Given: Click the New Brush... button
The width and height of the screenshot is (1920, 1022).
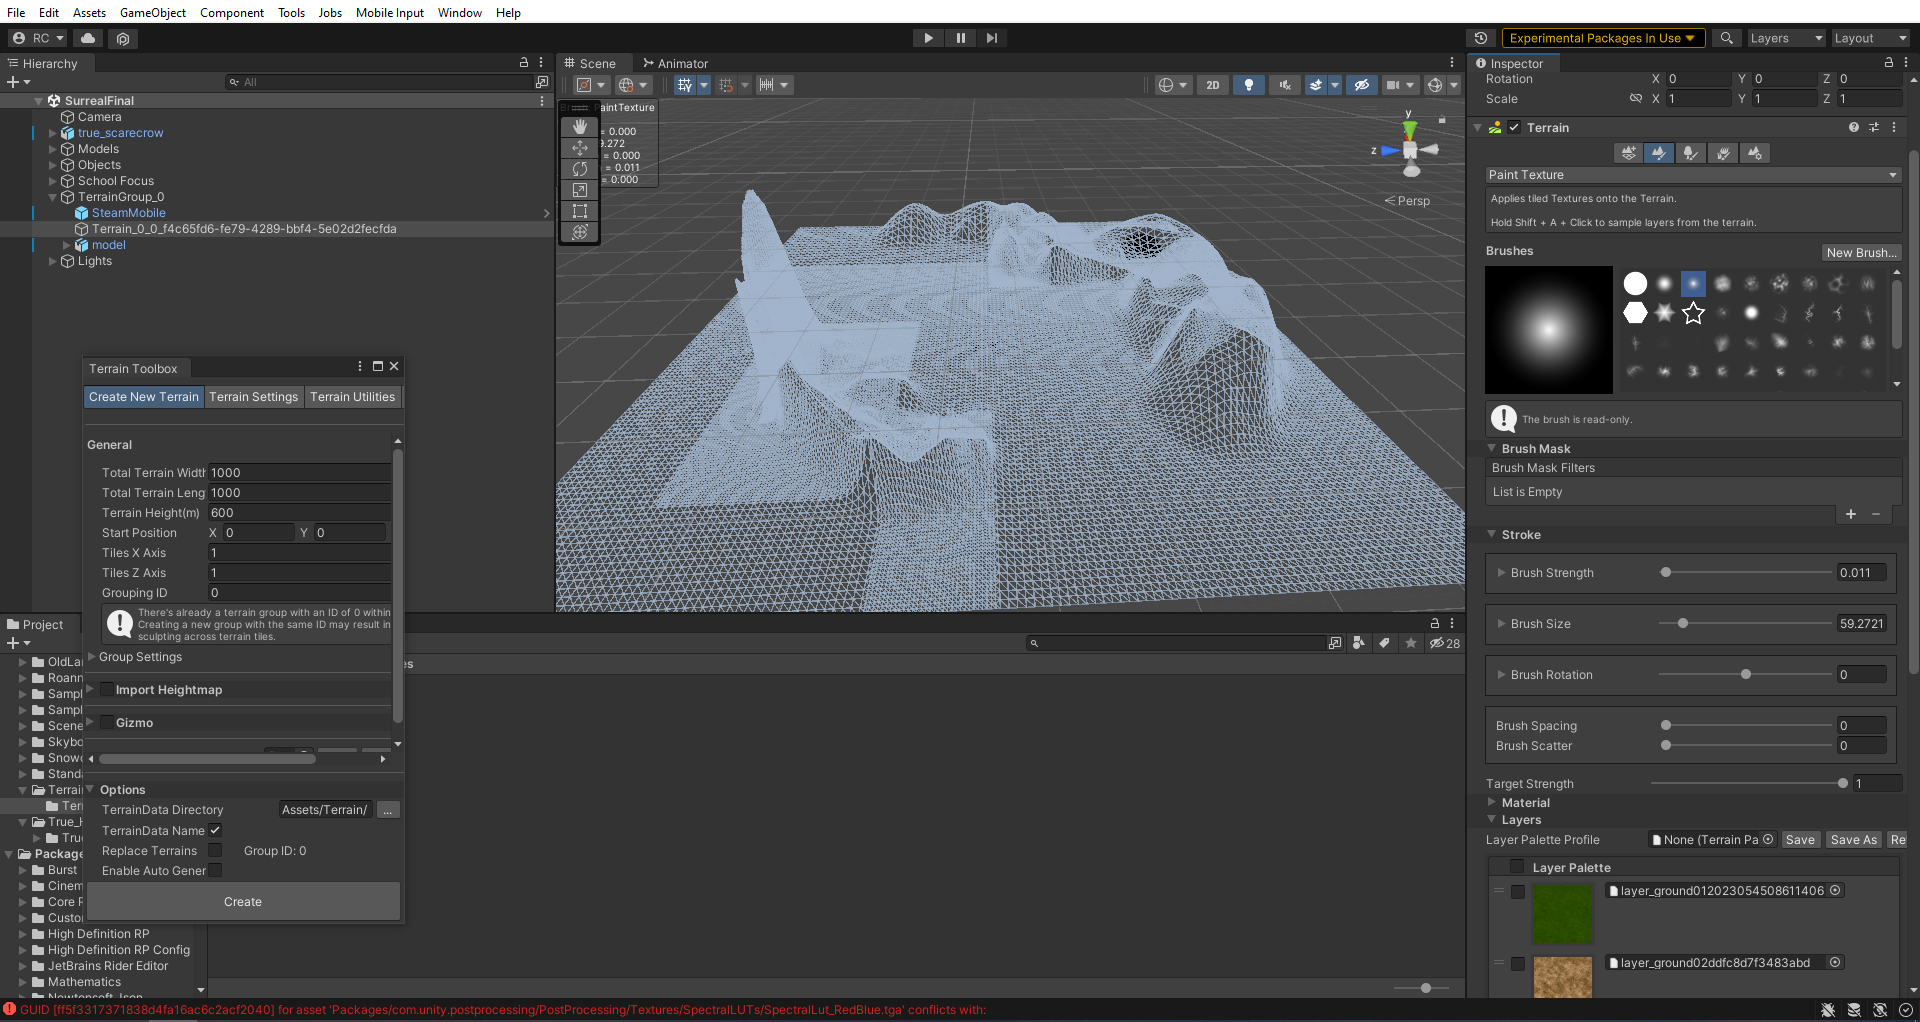Looking at the screenshot, I should tap(1860, 253).
